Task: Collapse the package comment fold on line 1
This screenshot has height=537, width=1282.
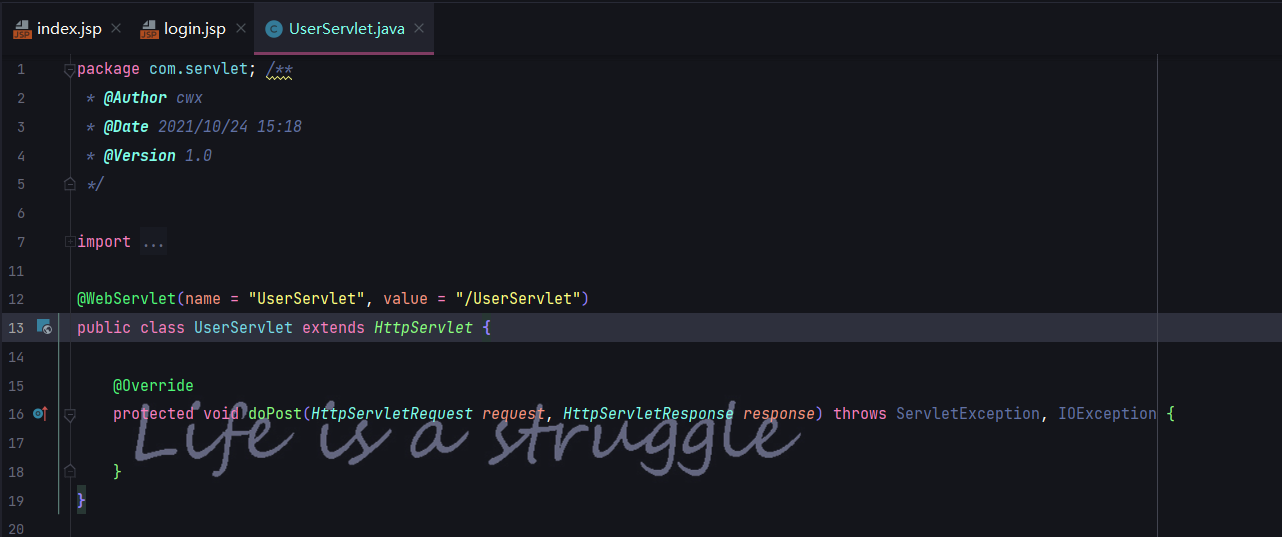Action: pyautogui.click(x=69, y=70)
